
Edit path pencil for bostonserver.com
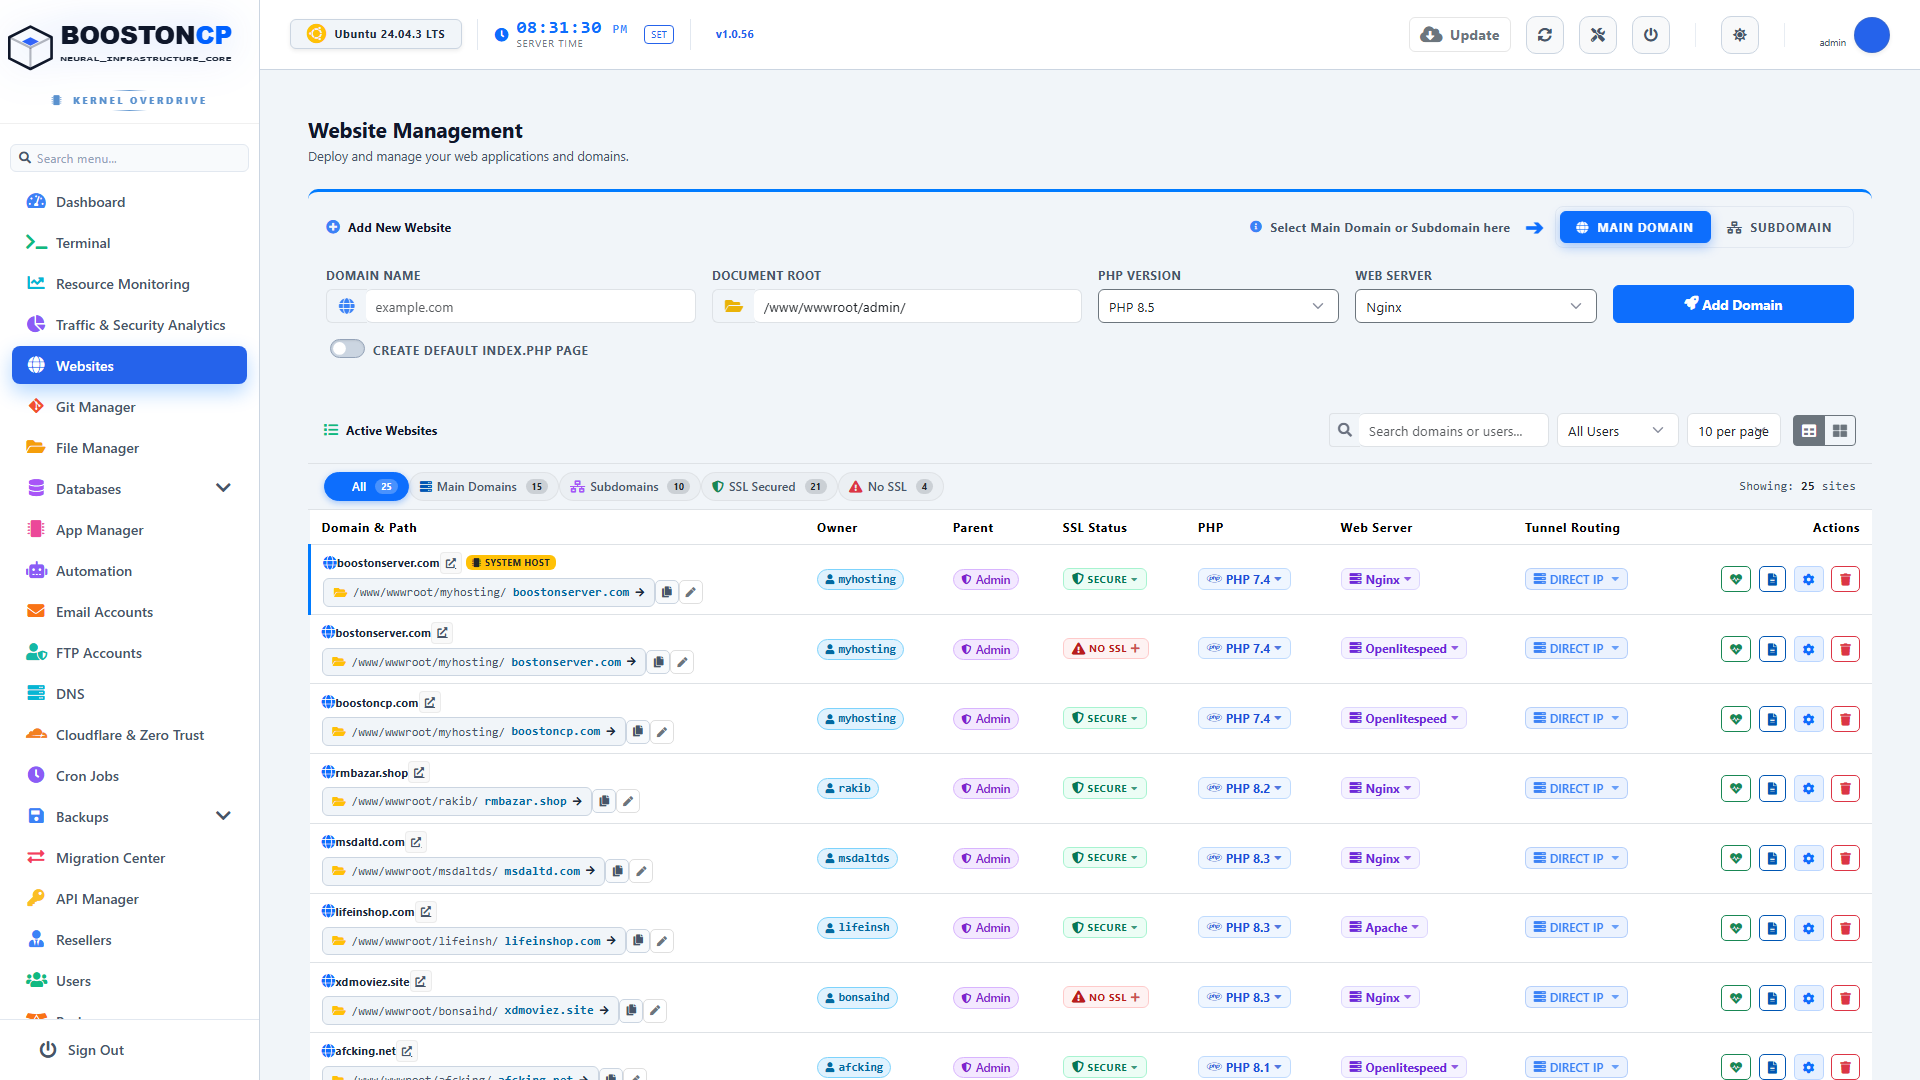pos(682,662)
